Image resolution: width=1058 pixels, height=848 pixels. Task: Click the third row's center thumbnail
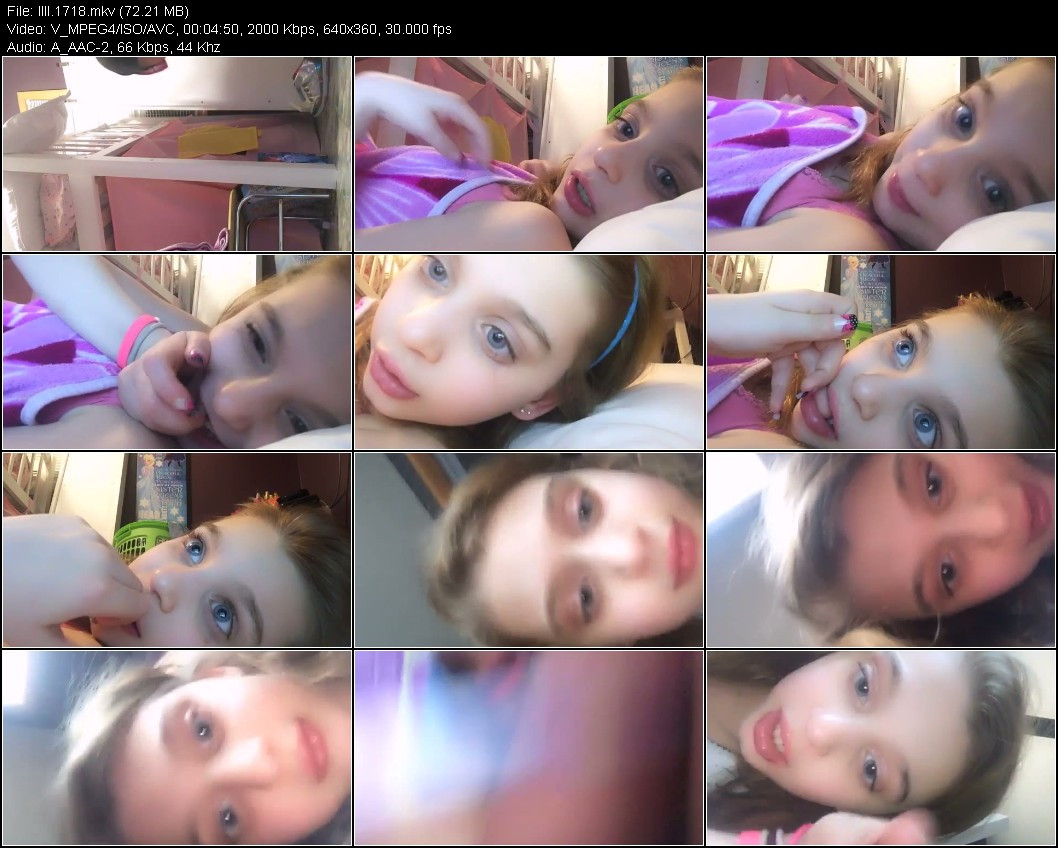coord(529,550)
